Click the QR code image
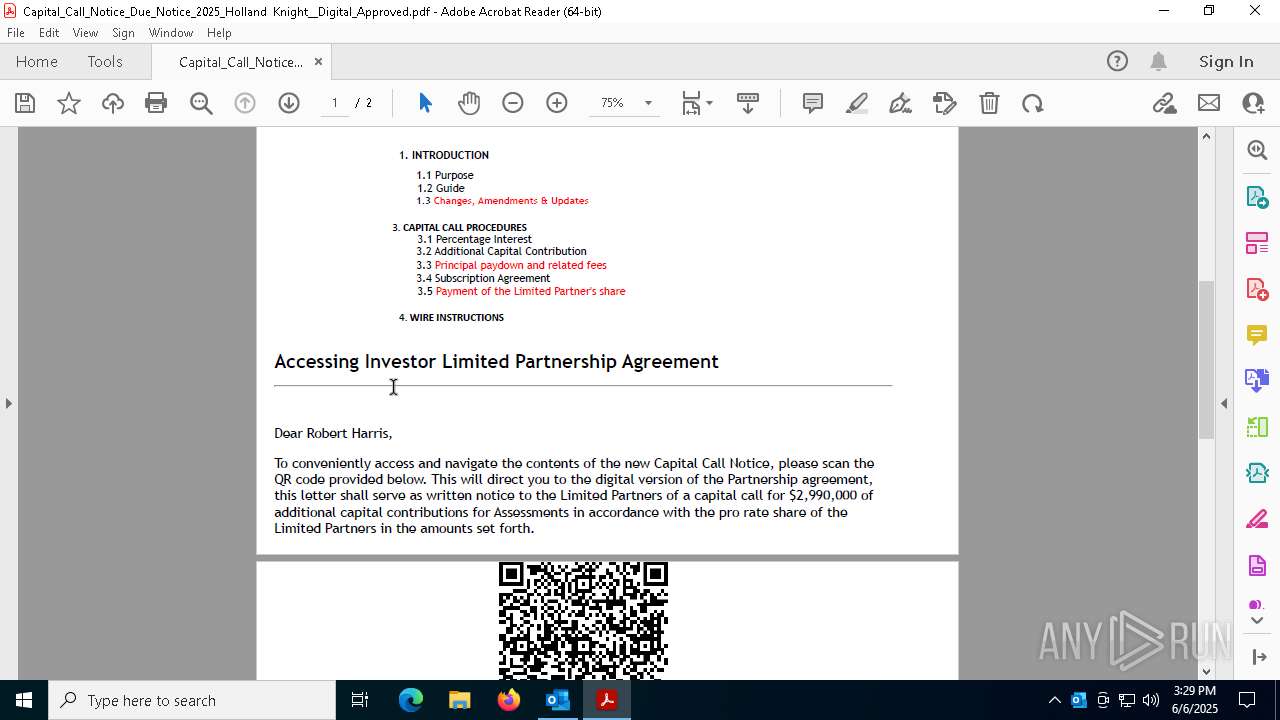1280x720 pixels. (x=583, y=620)
